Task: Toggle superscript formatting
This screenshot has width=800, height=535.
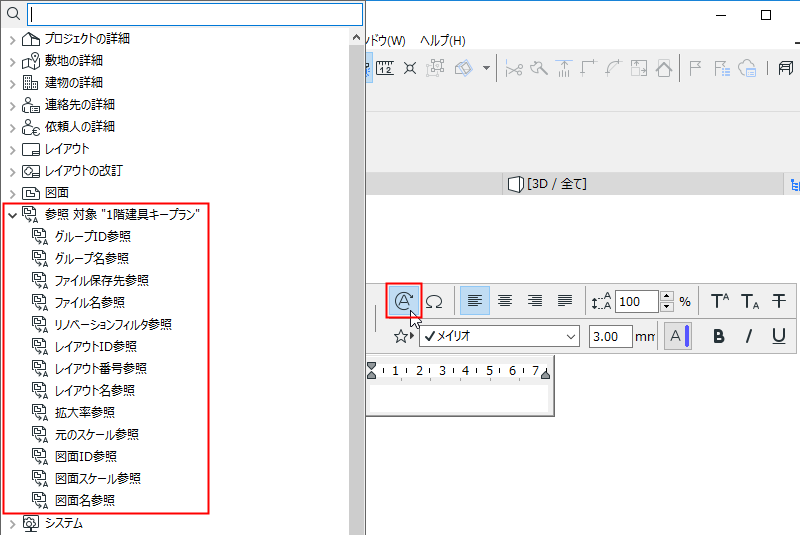Action: click(719, 301)
